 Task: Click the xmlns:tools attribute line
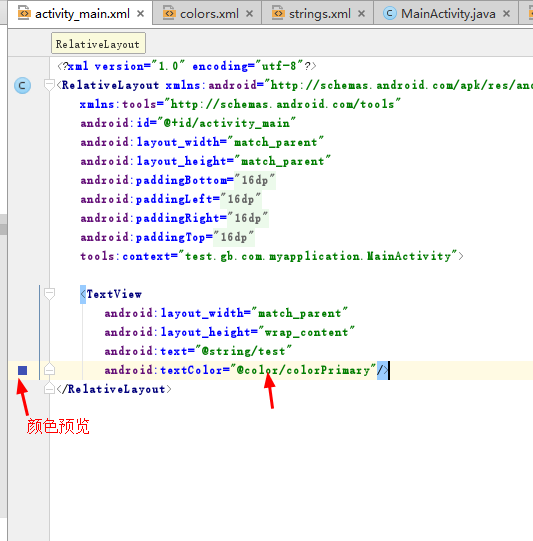tap(240, 104)
